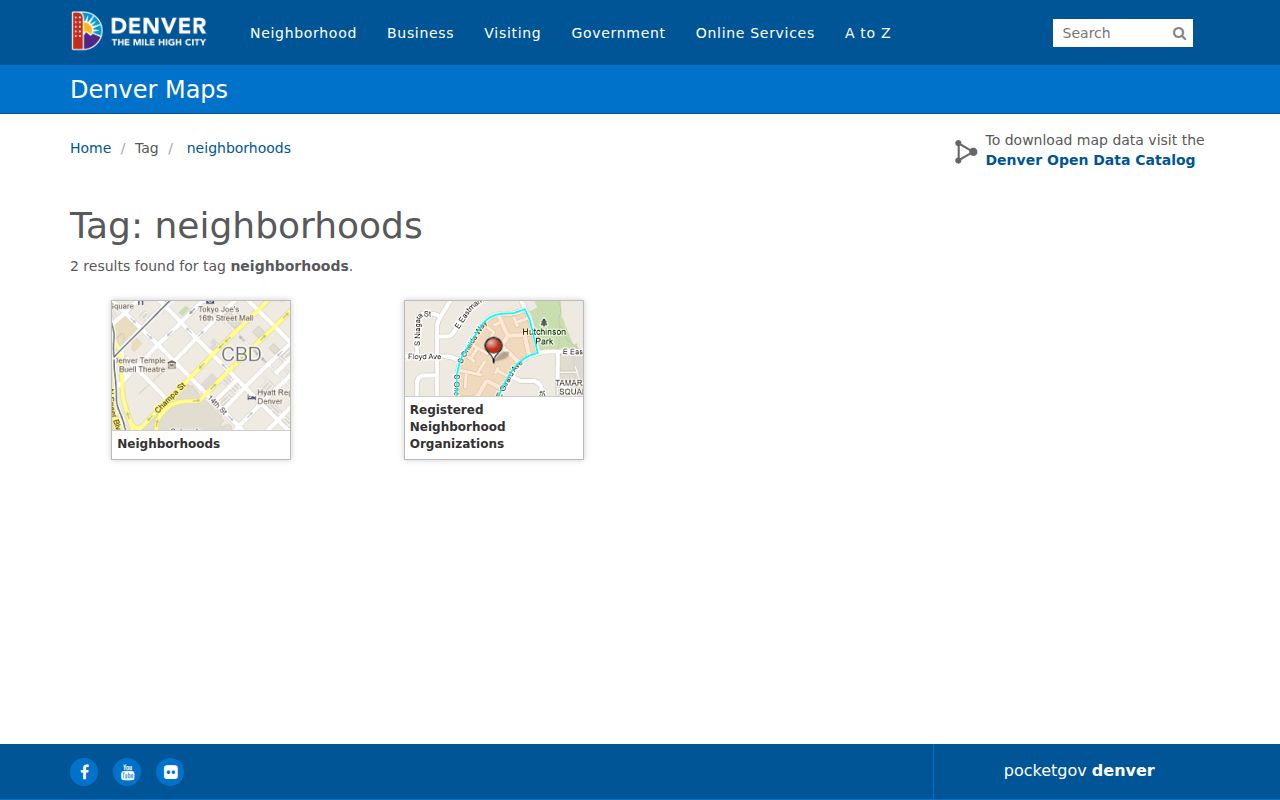Go to the Home breadcrumb link
The width and height of the screenshot is (1280, 800).
90,148
